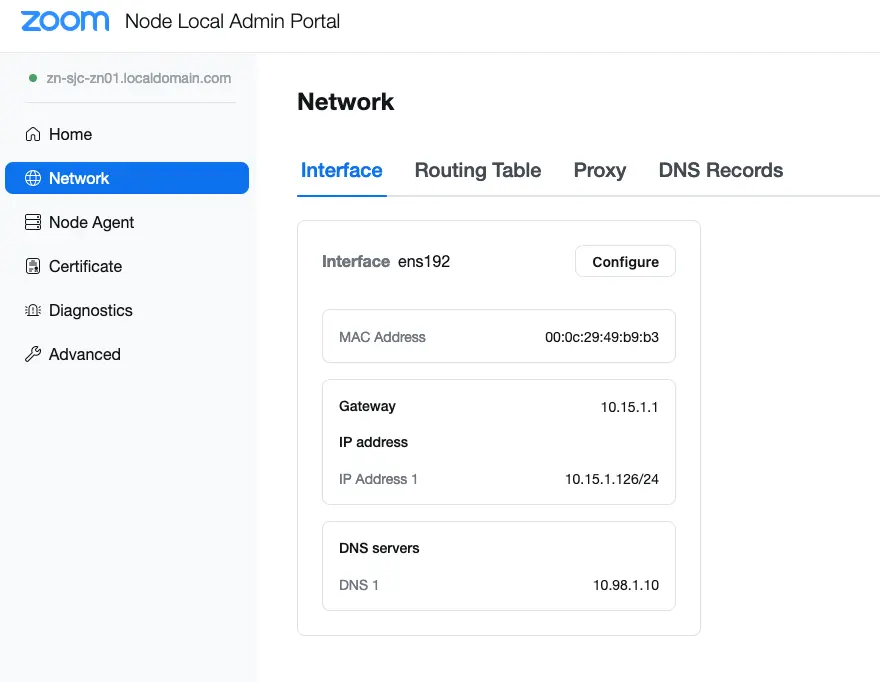Click the Advanced wrench icon
This screenshot has height=682, width=880.
[x=33, y=354]
